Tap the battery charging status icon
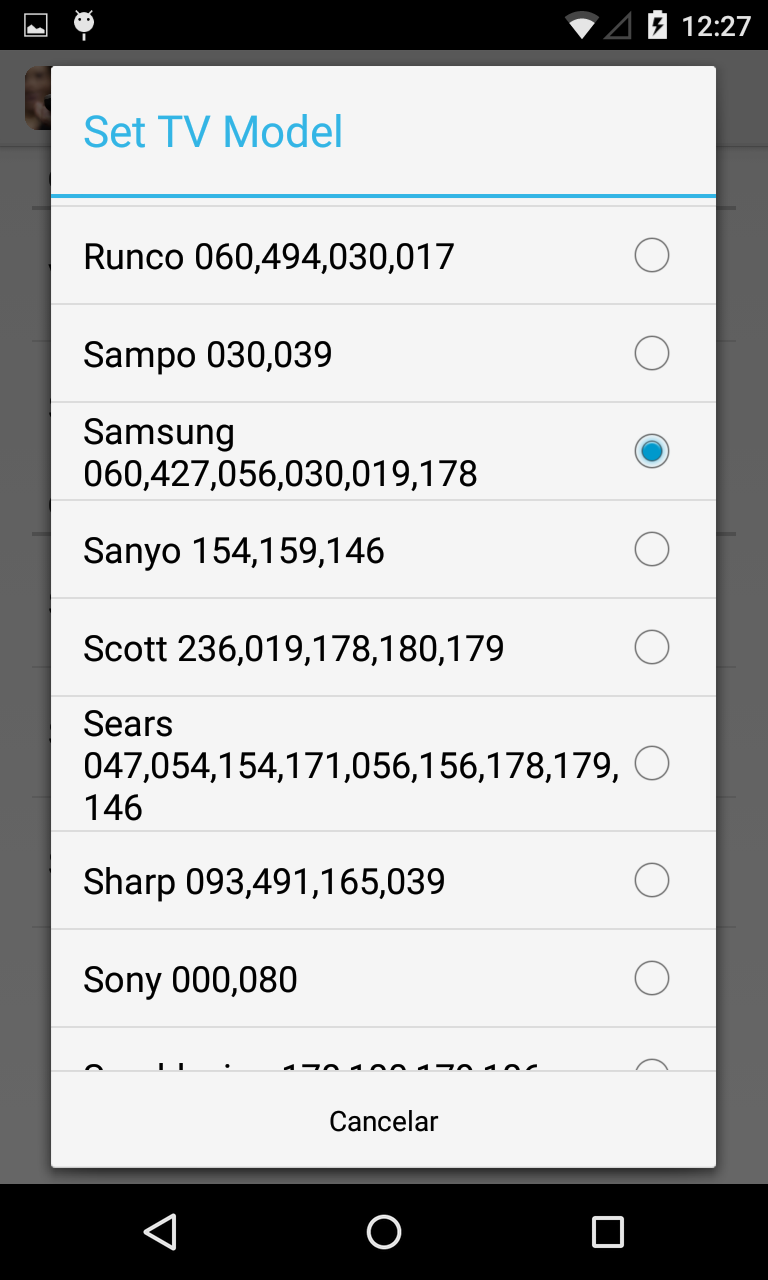This screenshot has width=768, height=1280. pyautogui.click(x=657, y=25)
